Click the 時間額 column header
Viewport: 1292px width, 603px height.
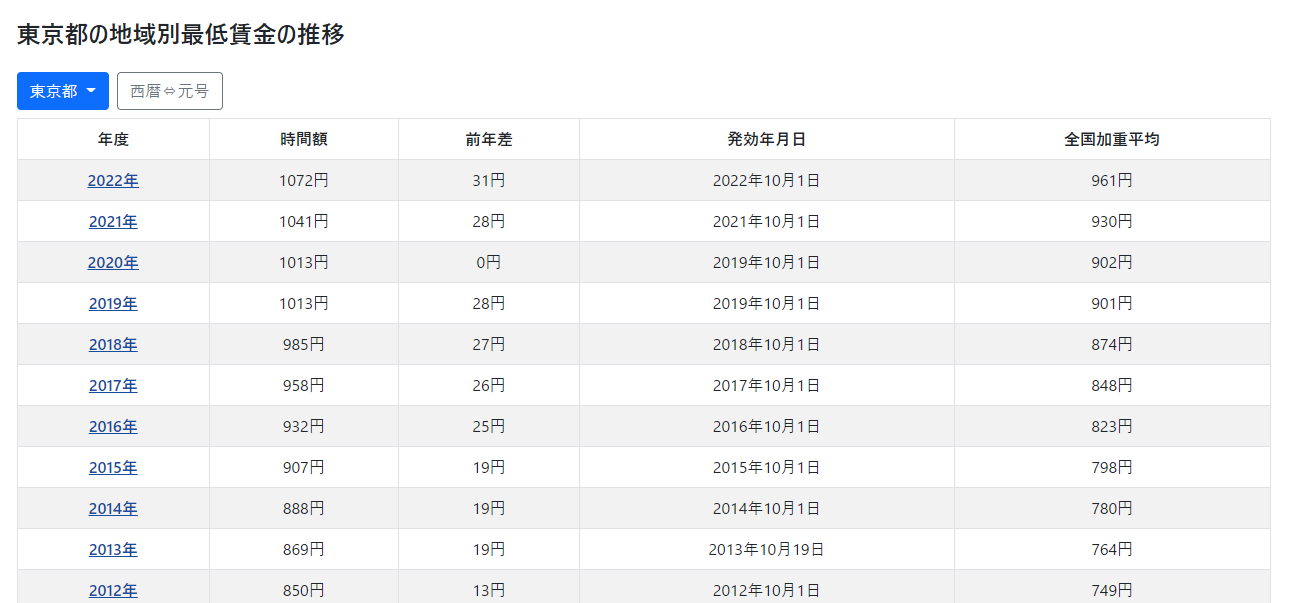click(x=304, y=140)
